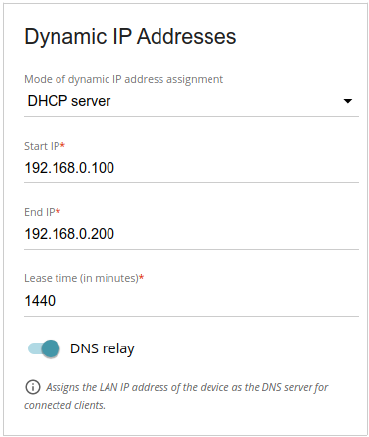Screen dimensions: 369x437
Task: Click the DNS relay label text
Action: pos(102,349)
